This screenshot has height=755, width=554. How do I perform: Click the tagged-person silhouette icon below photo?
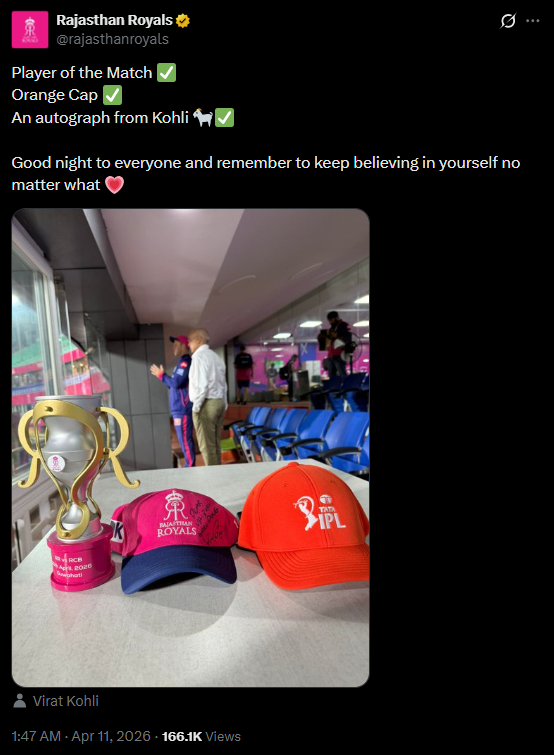pos(20,701)
